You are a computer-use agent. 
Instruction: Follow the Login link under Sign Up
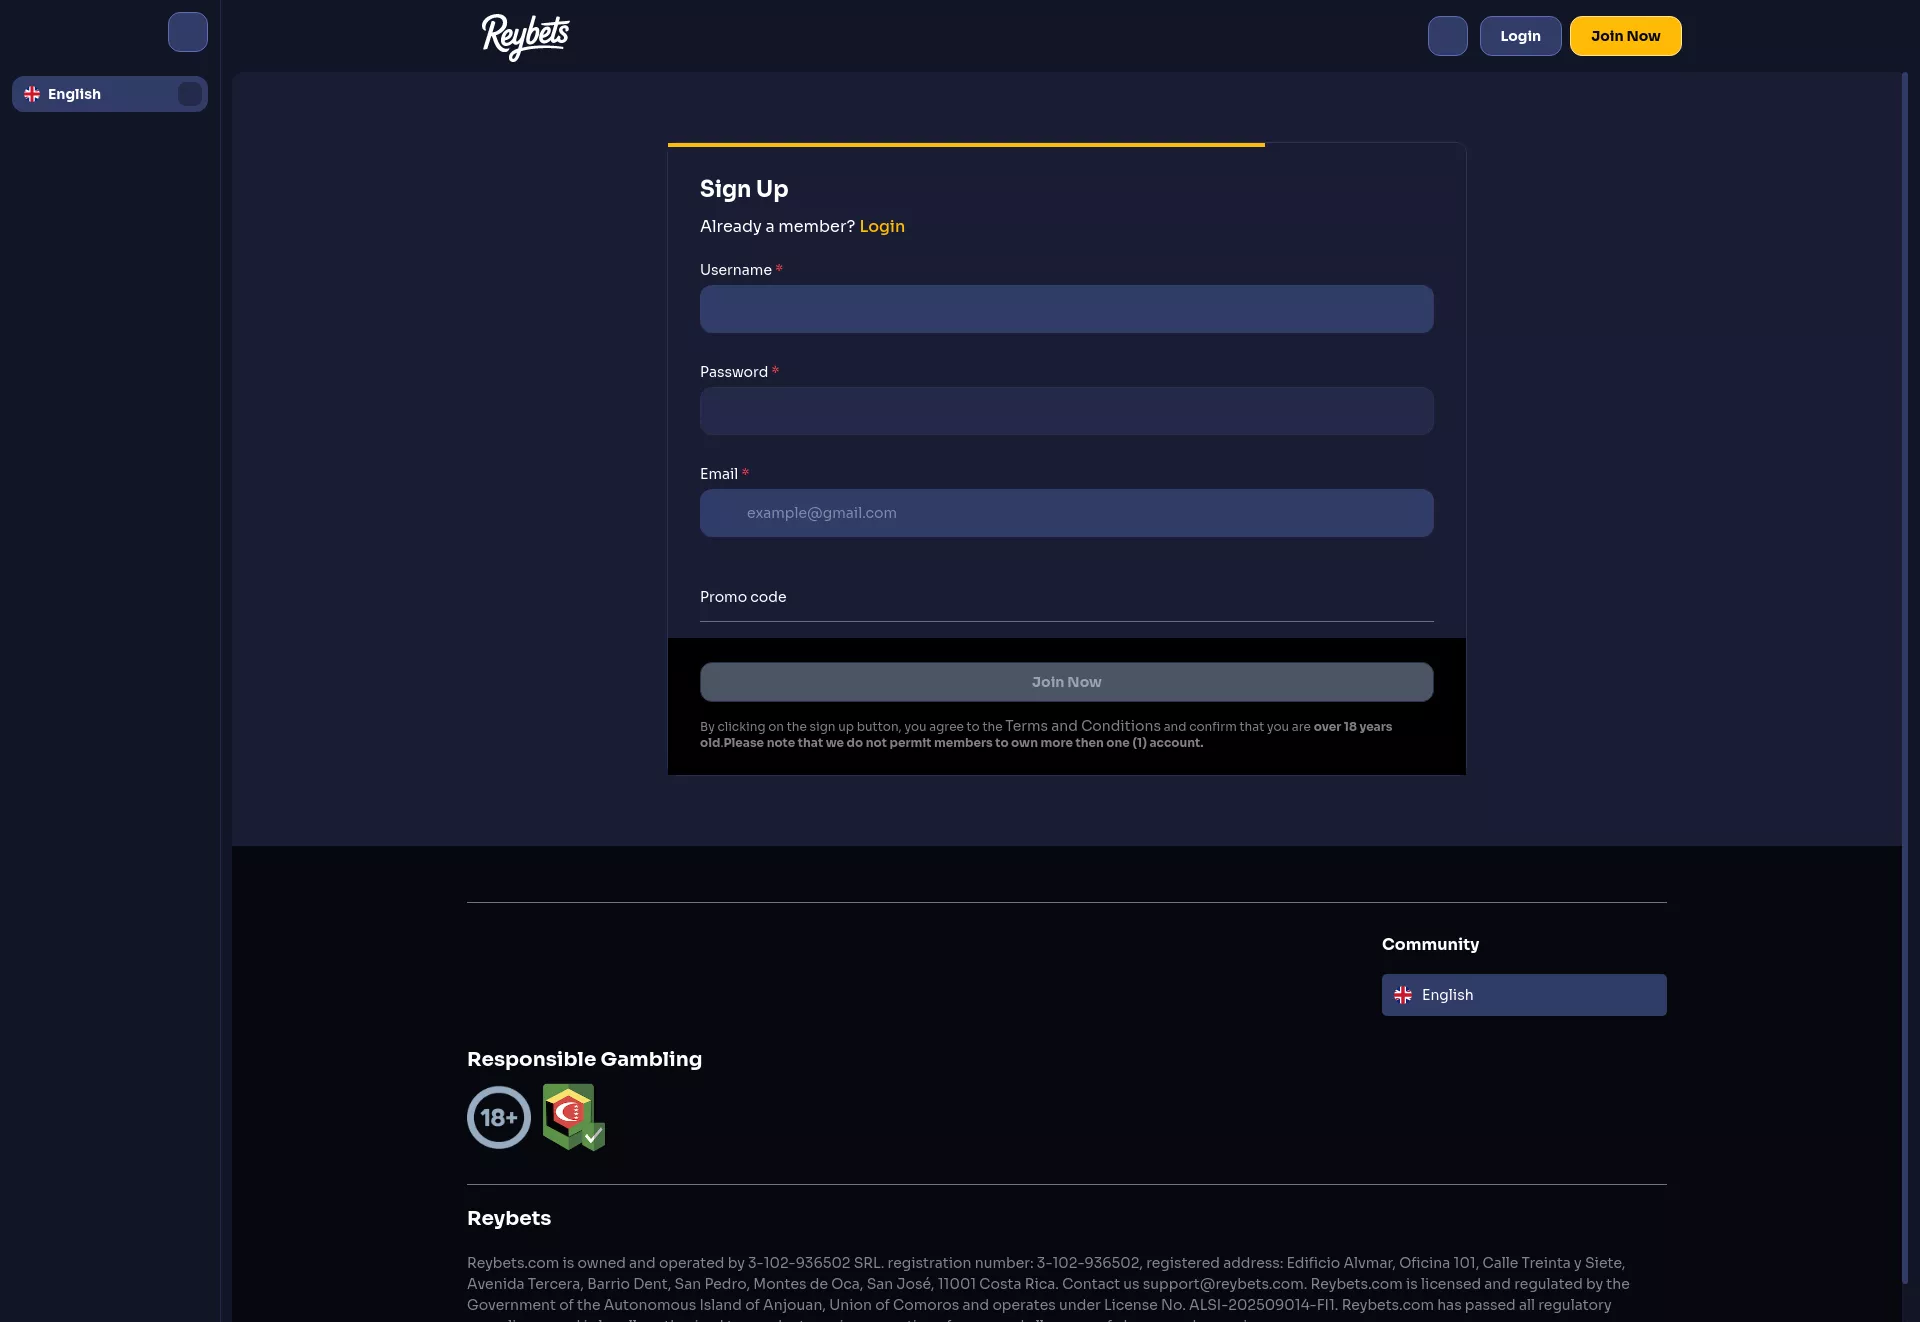point(882,226)
